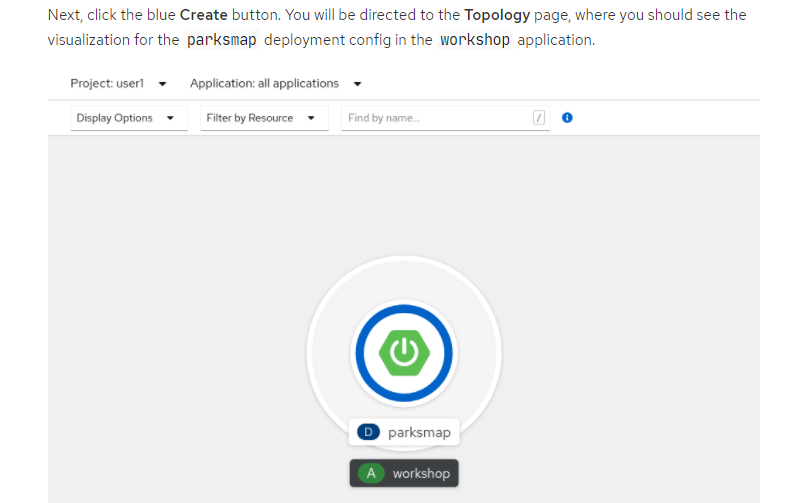
Task: Select the workshop application label
Action: tap(404, 473)
